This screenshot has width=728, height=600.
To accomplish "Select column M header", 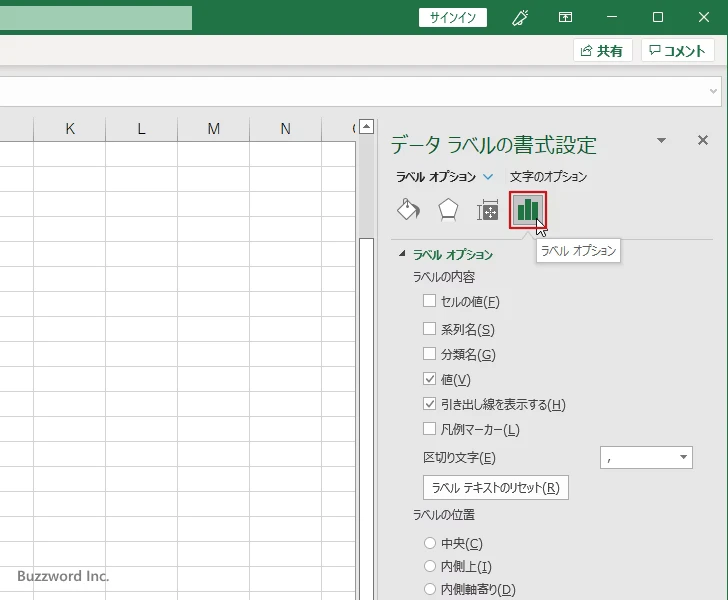I will [214, 129].
